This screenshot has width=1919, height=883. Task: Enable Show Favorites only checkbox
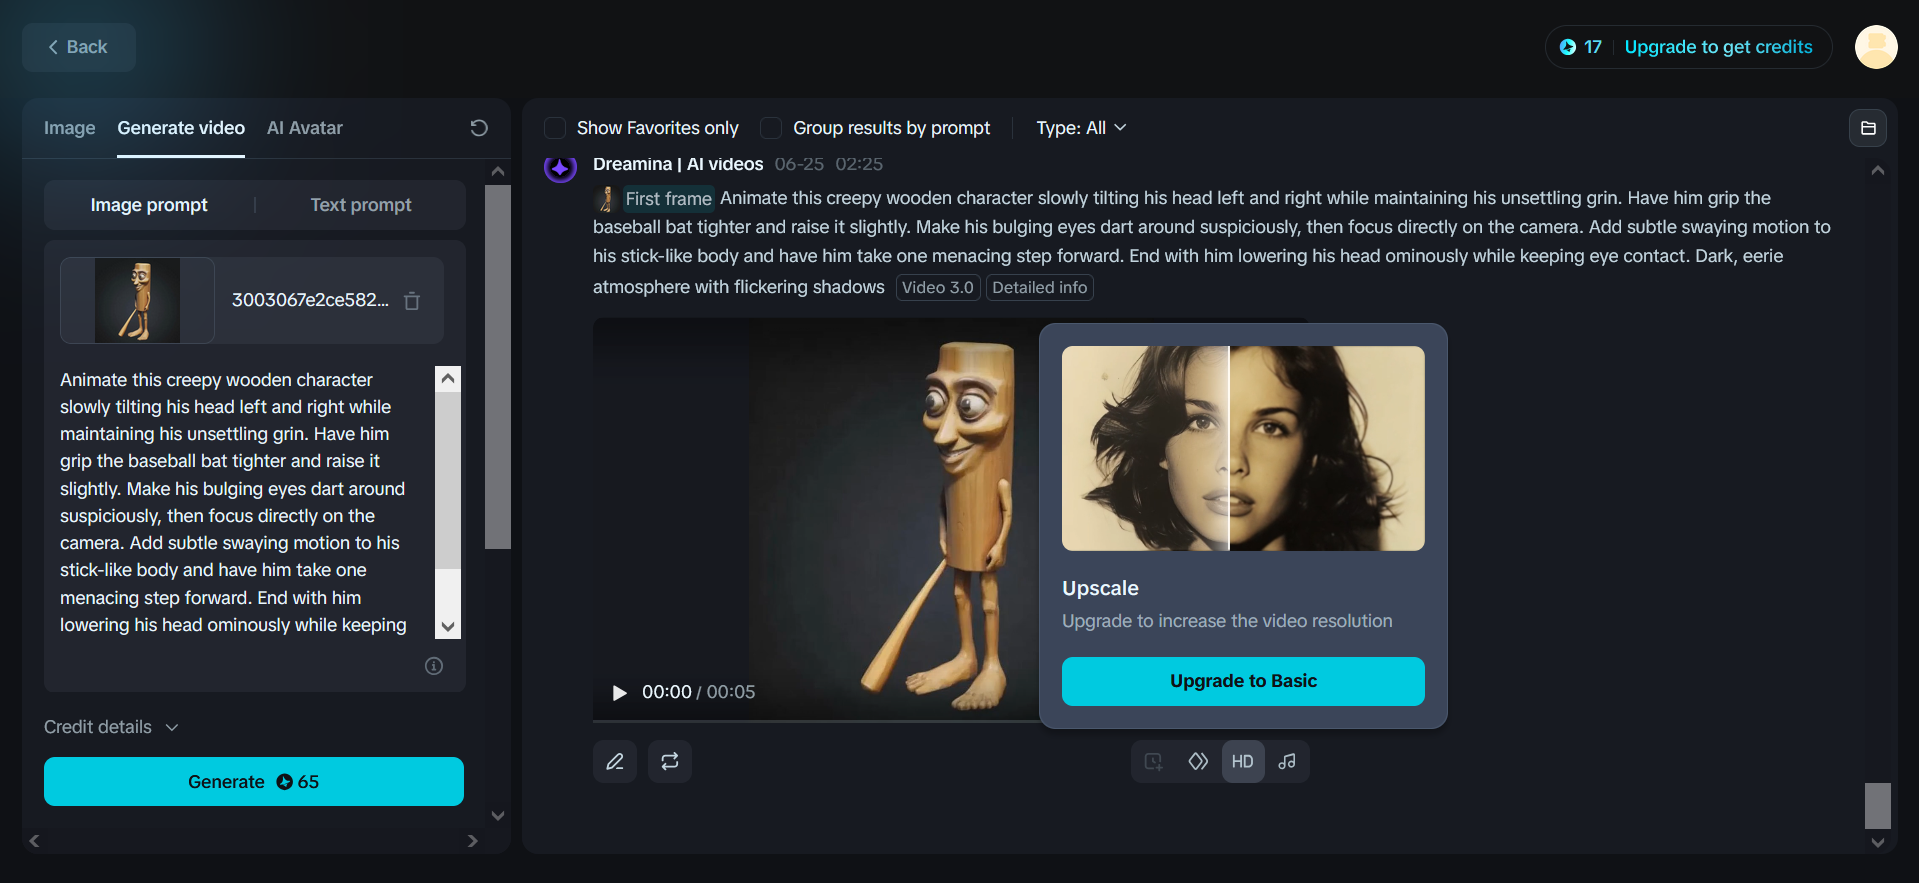555,128
